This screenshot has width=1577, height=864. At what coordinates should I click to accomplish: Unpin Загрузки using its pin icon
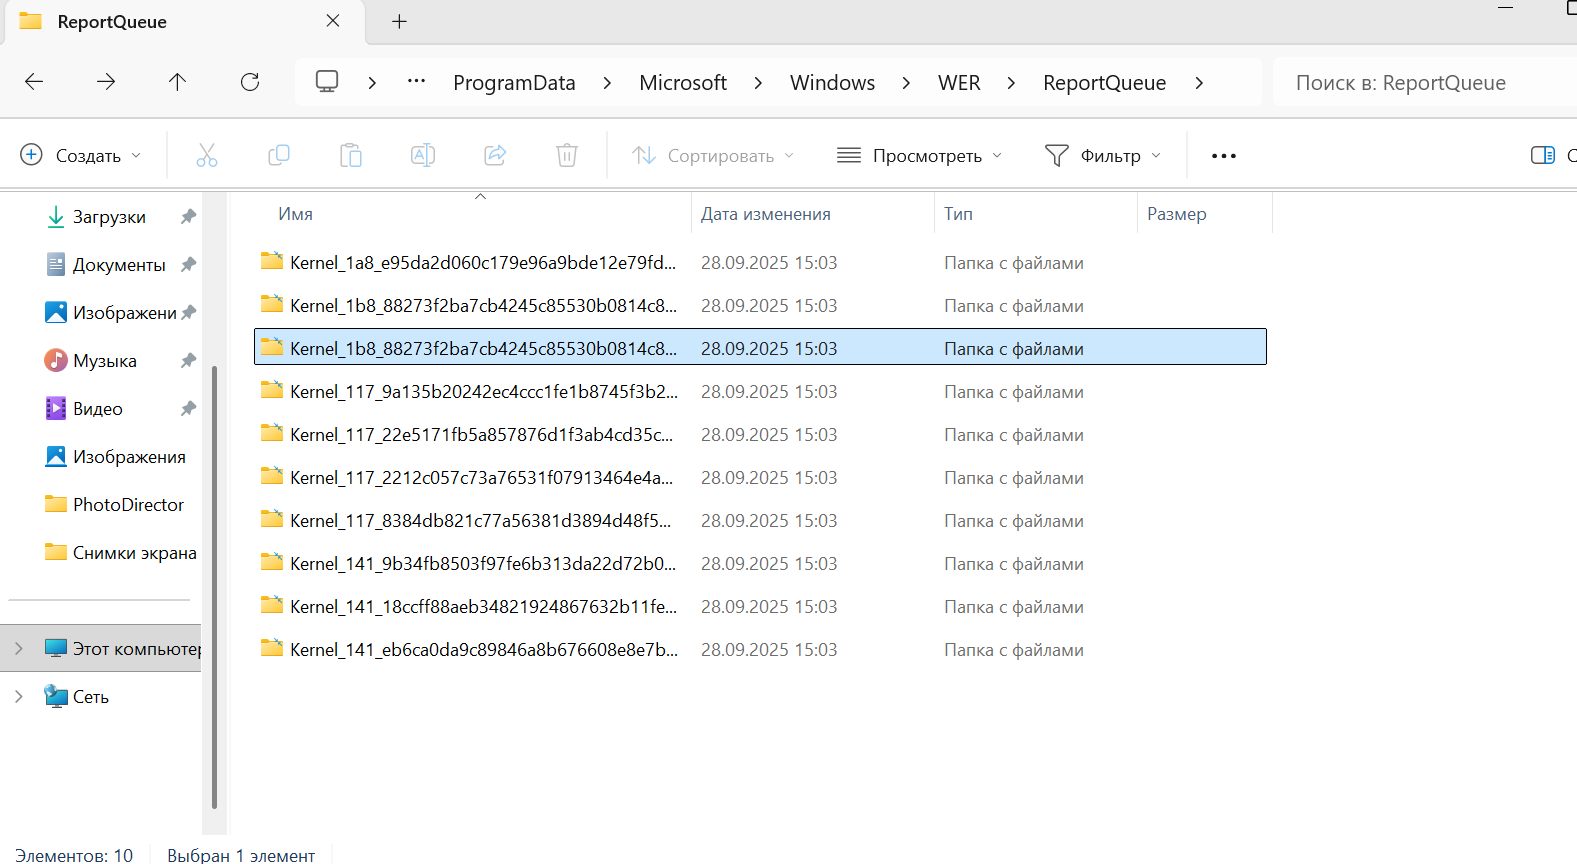click(x=188, y=216)
